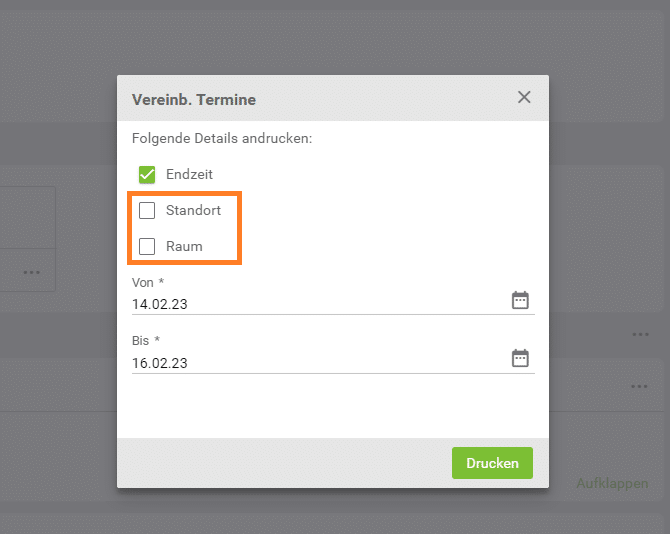
Task: Edit the Von date field 14.02.23
Action: pos(320,304)
